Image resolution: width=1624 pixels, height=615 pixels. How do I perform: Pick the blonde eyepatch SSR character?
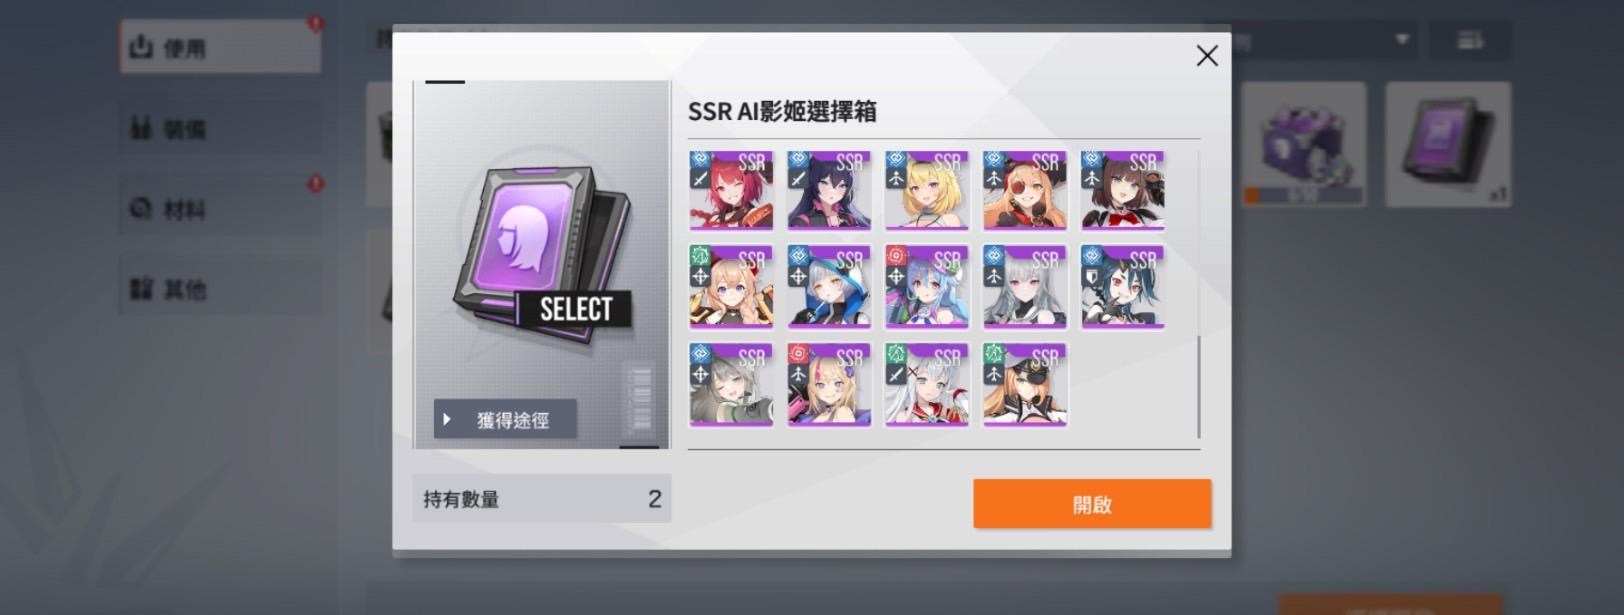[x=1024, y=191]
